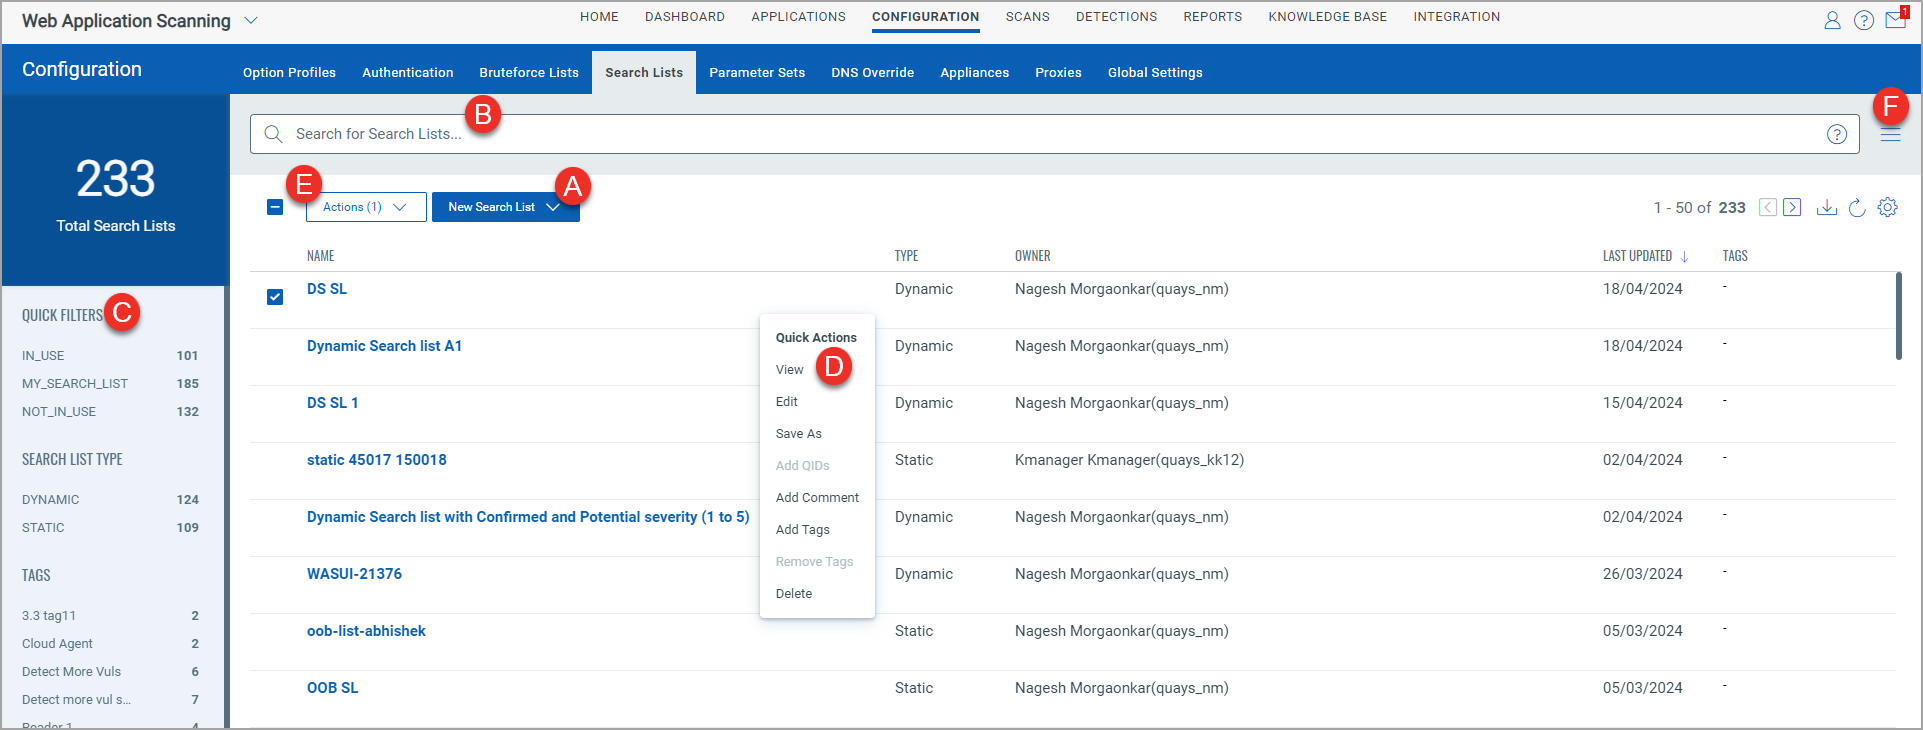Refresh the search lists table
Screen dimensions: 1923x730
(1857, 207)
